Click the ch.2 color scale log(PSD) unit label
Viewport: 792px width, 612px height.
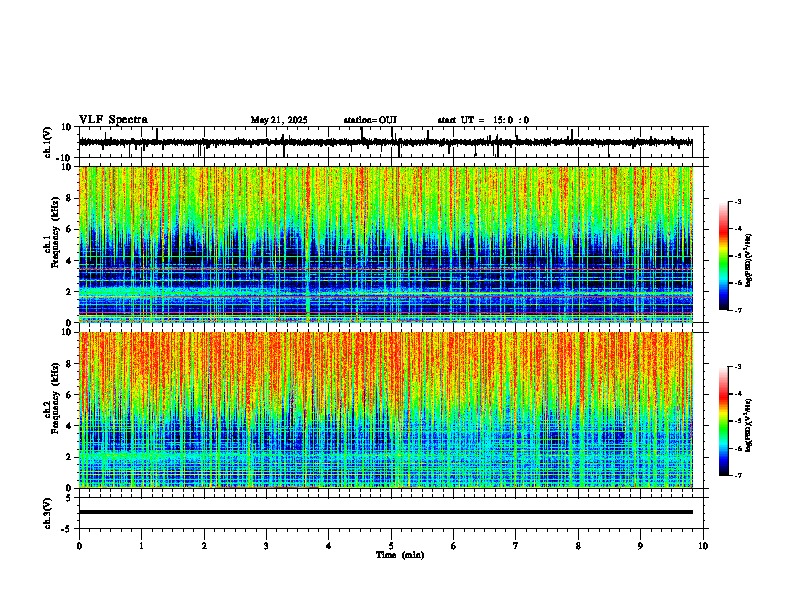[x=749, y=425]
